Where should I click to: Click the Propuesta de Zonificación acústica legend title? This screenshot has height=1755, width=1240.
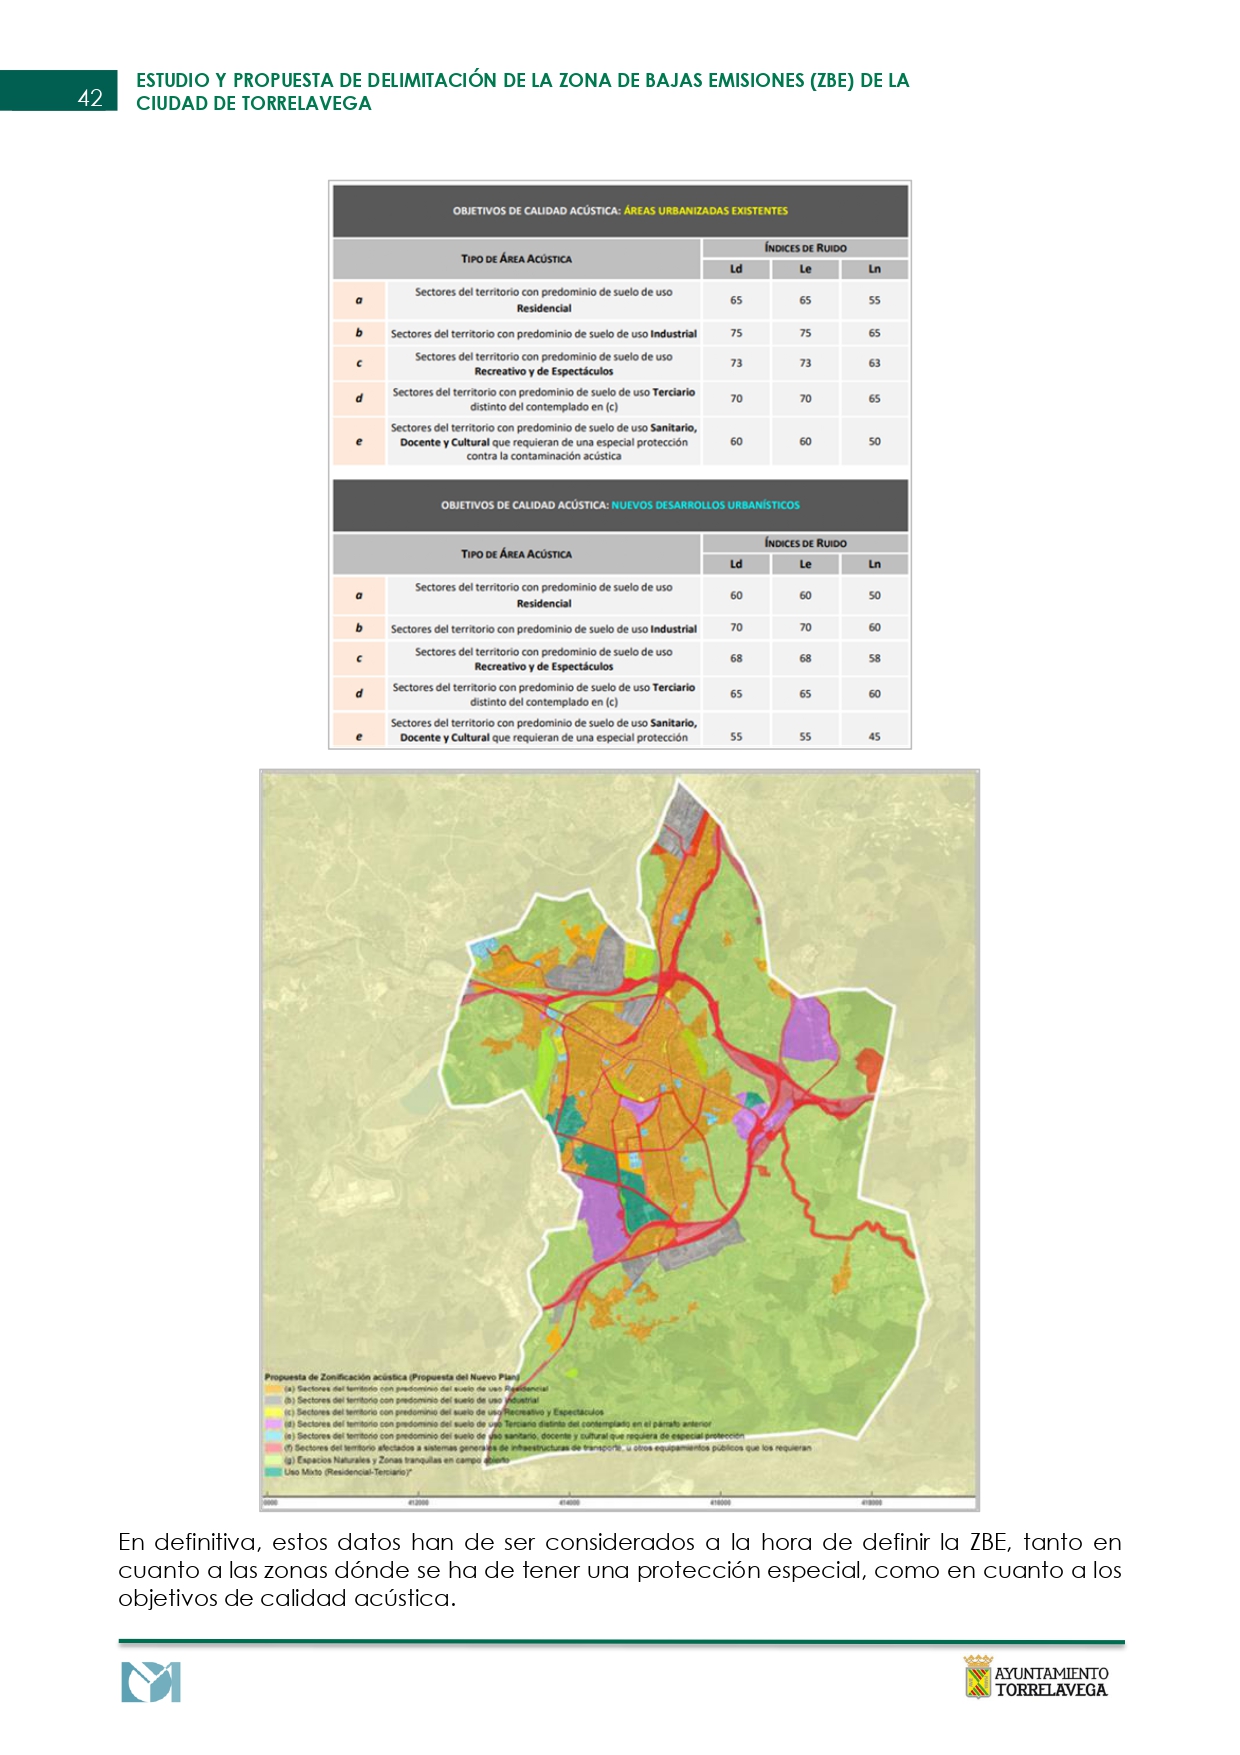click(392, 1377)
